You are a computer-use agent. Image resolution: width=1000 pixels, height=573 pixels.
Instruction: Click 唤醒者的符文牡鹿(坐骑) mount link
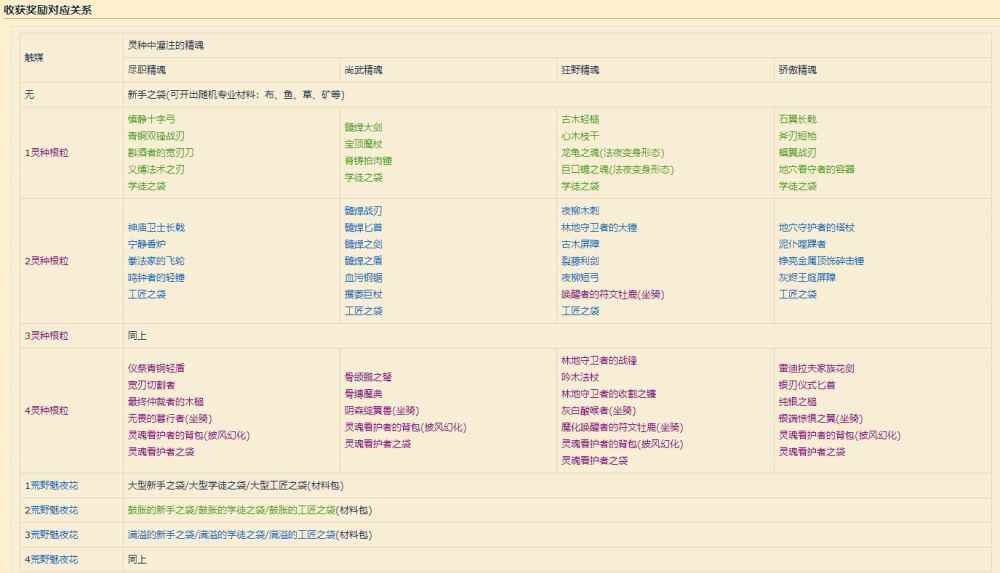(612, 294)
